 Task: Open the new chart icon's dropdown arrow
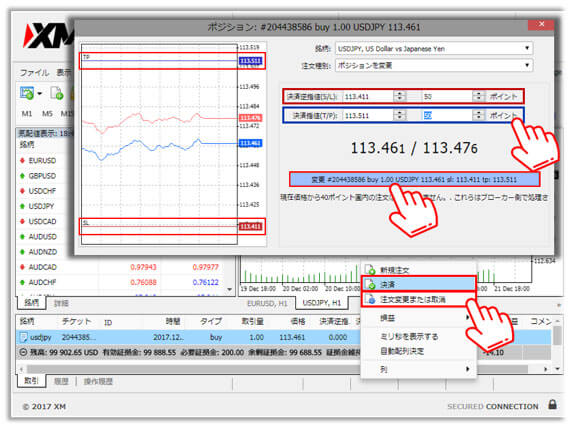(40, 94)
